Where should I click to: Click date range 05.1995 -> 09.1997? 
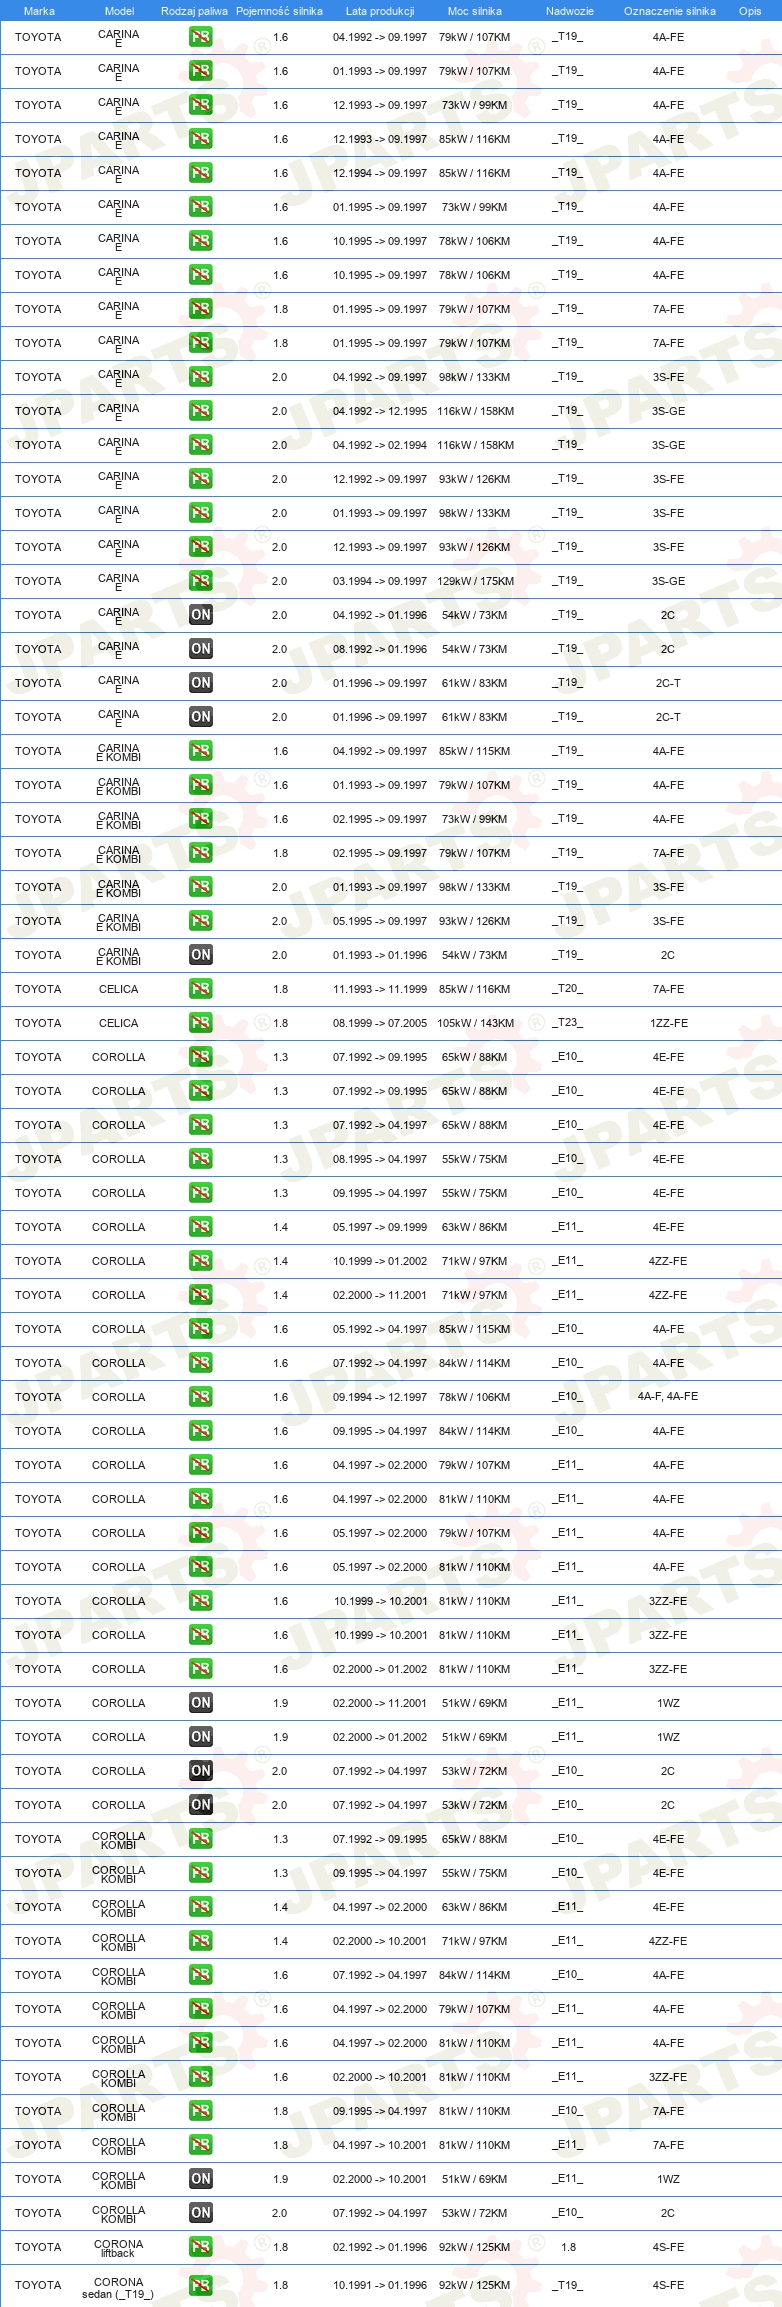380,921
